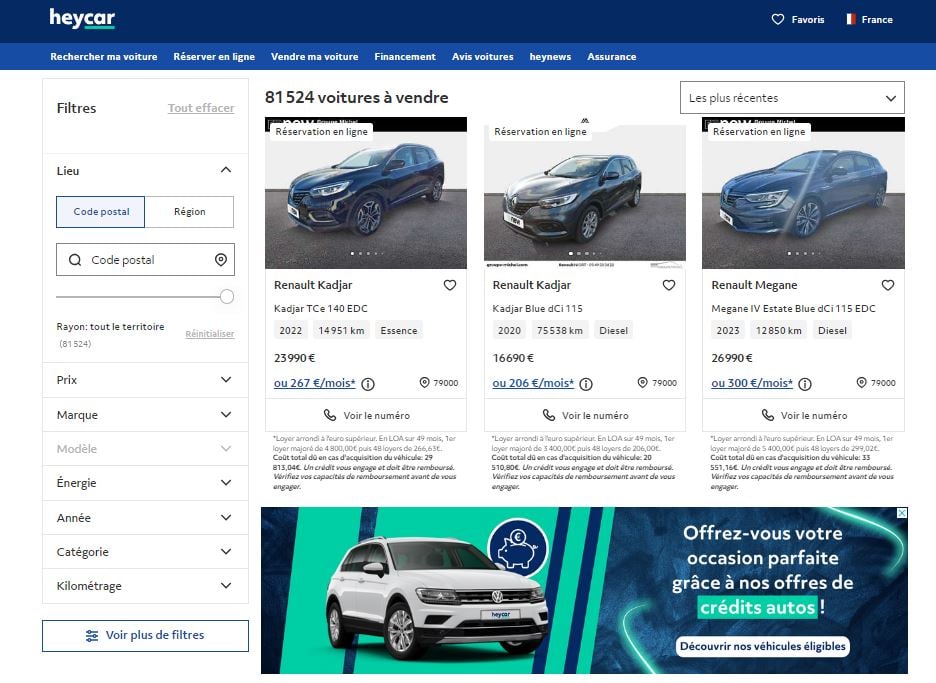Click ou 300 €/mois link
The height and width of the screenshot is (683, 936).
752,383
